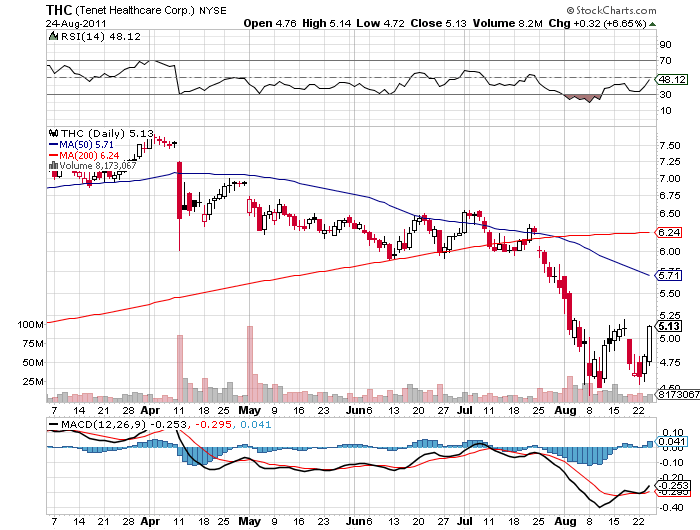Click the 5.71 MA(50) price tag
This screenshot has width=700, height=530.
click(x=669, y=275)
